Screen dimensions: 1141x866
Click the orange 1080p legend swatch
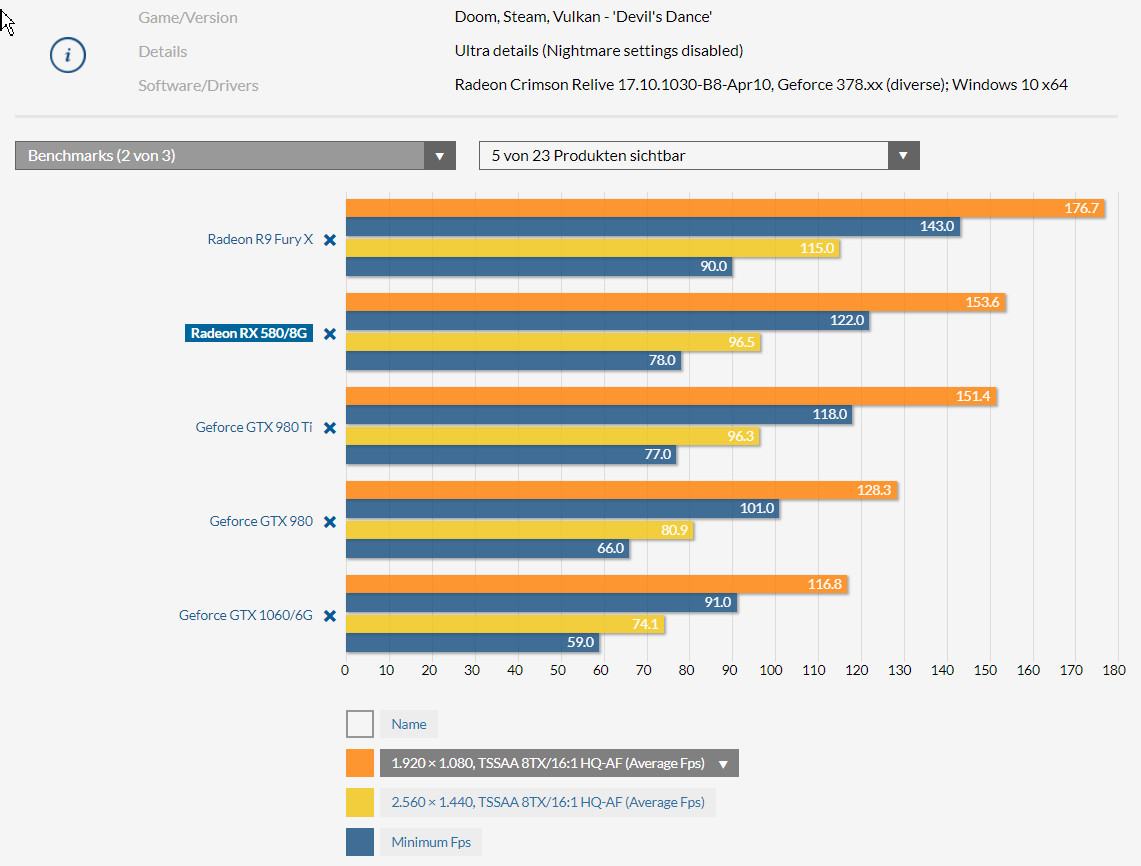coord(359,763)
